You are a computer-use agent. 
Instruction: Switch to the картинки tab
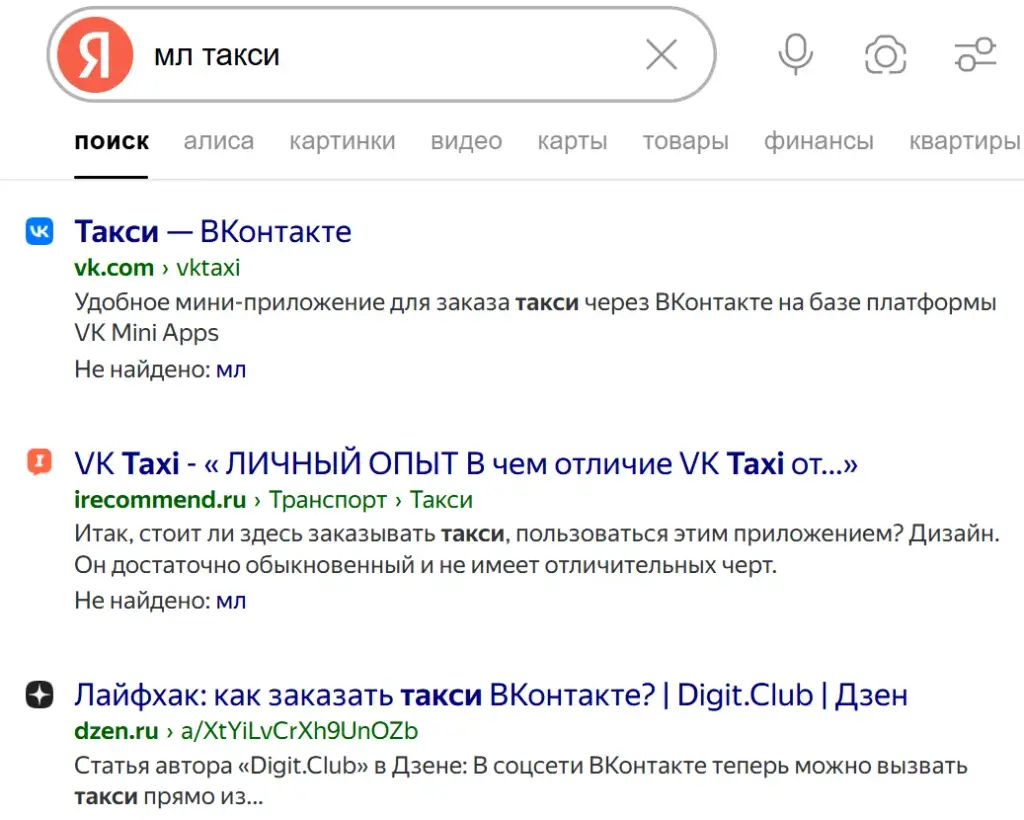coord(342,141)
